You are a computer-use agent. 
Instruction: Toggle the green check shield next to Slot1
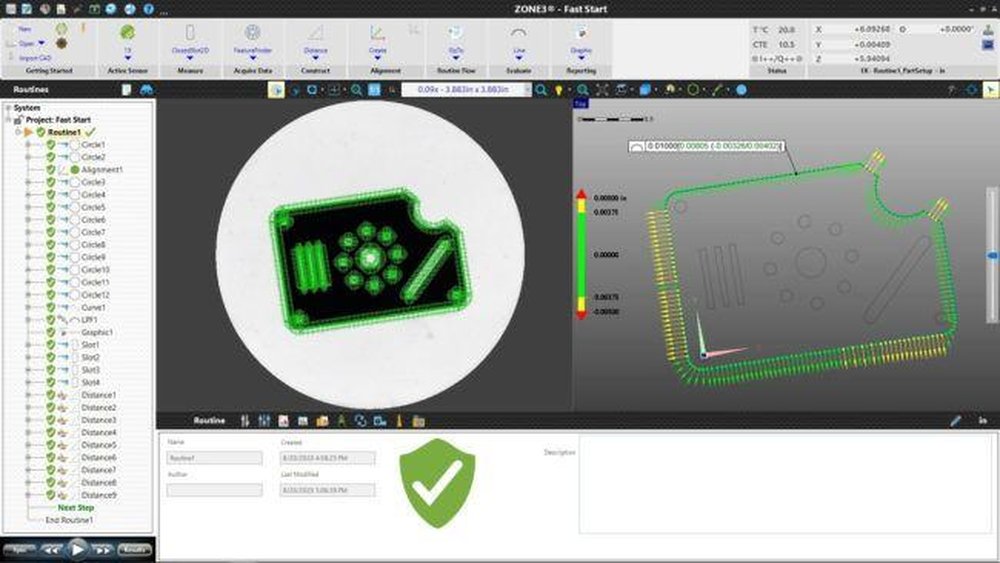(x=50, y=345)
